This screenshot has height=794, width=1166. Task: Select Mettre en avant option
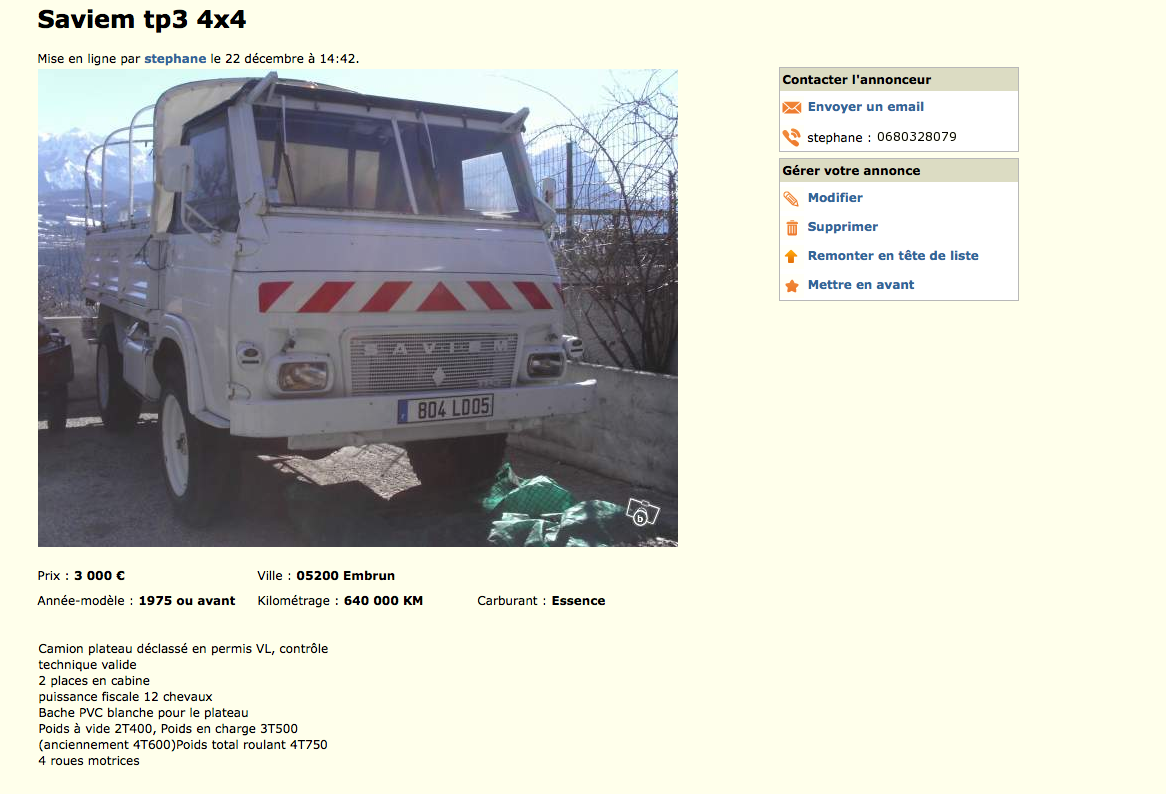[861, 285]
